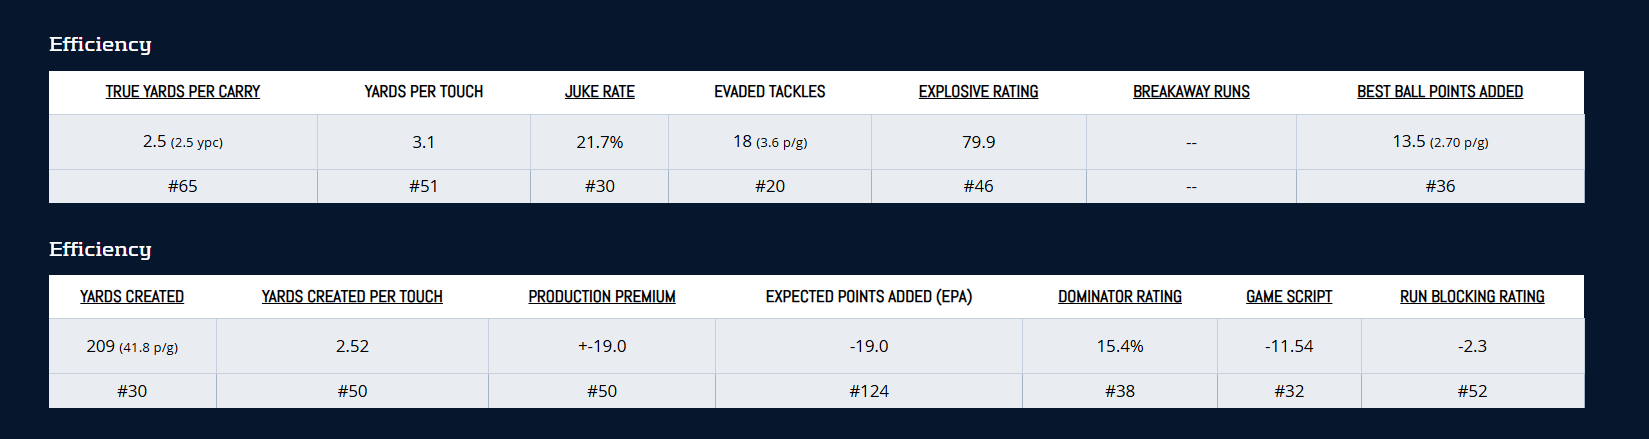1649x439 pixels.
Task: Click Yards Created Per Touch link
Action: pos(352,297)
